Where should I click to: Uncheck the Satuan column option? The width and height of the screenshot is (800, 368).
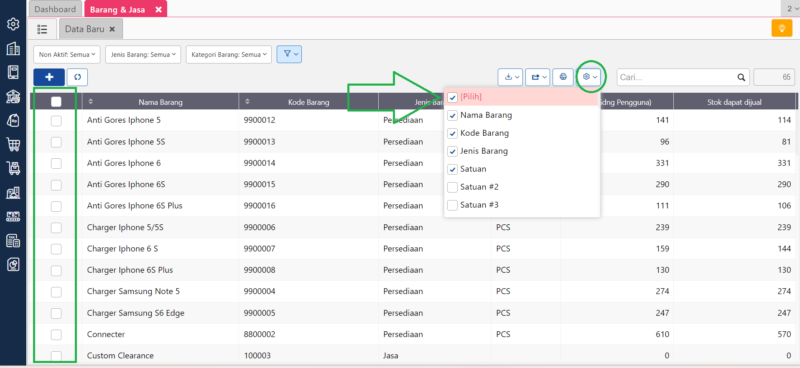coord(452,169)
